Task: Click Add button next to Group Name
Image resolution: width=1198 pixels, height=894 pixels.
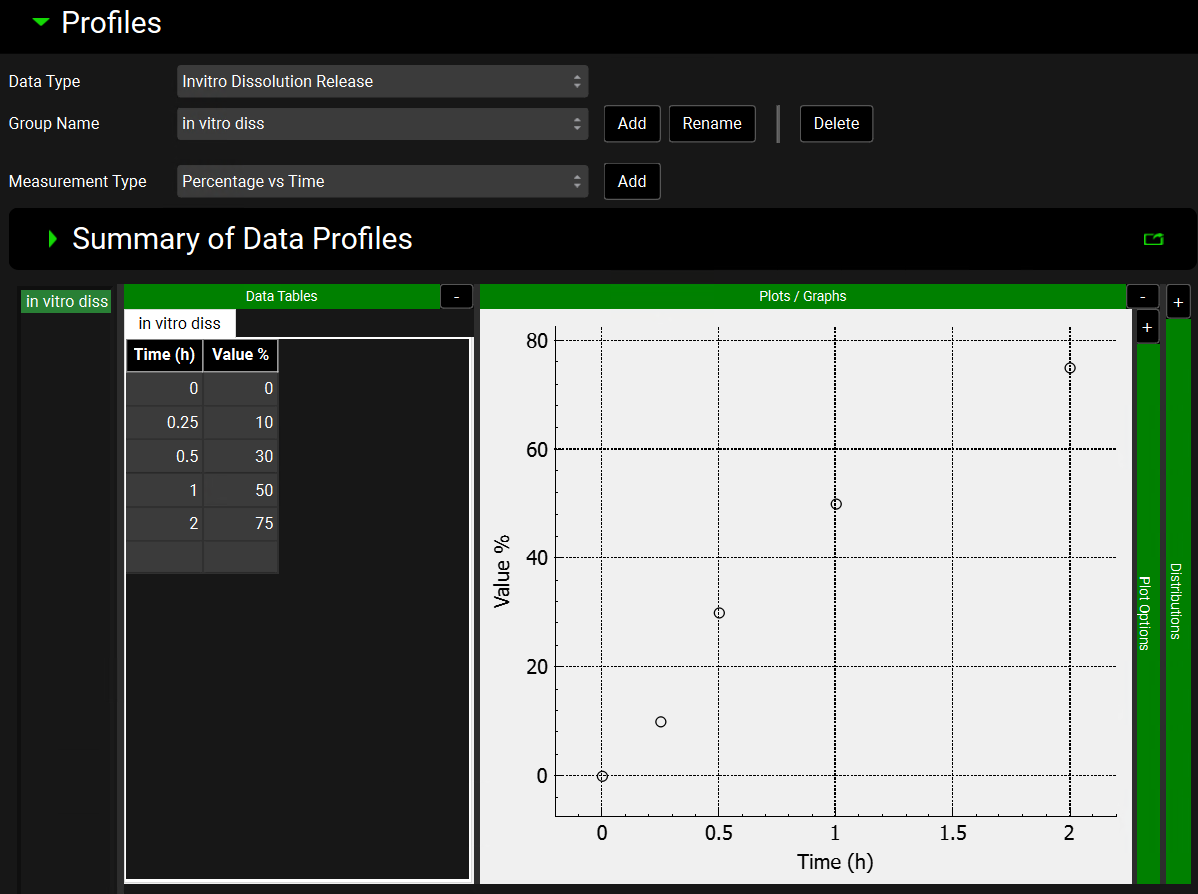Action: coord(632,124)
